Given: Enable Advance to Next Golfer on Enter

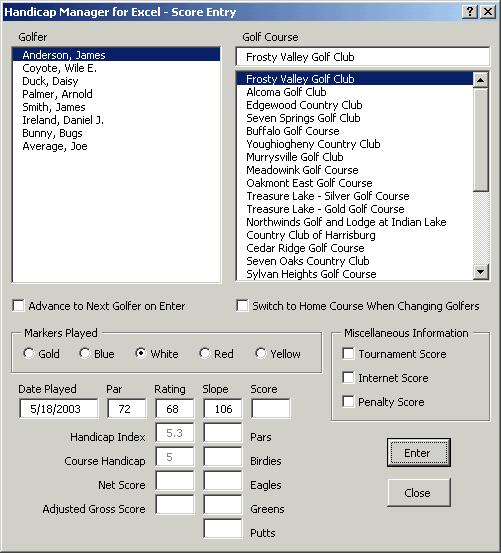Looking at the screenshot, I should (18, 305).
